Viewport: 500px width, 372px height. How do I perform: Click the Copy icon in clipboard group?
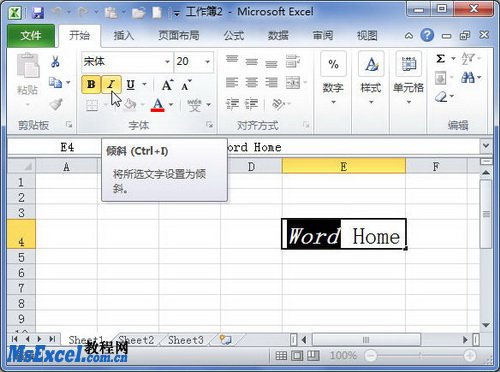[x=55, y=82]
